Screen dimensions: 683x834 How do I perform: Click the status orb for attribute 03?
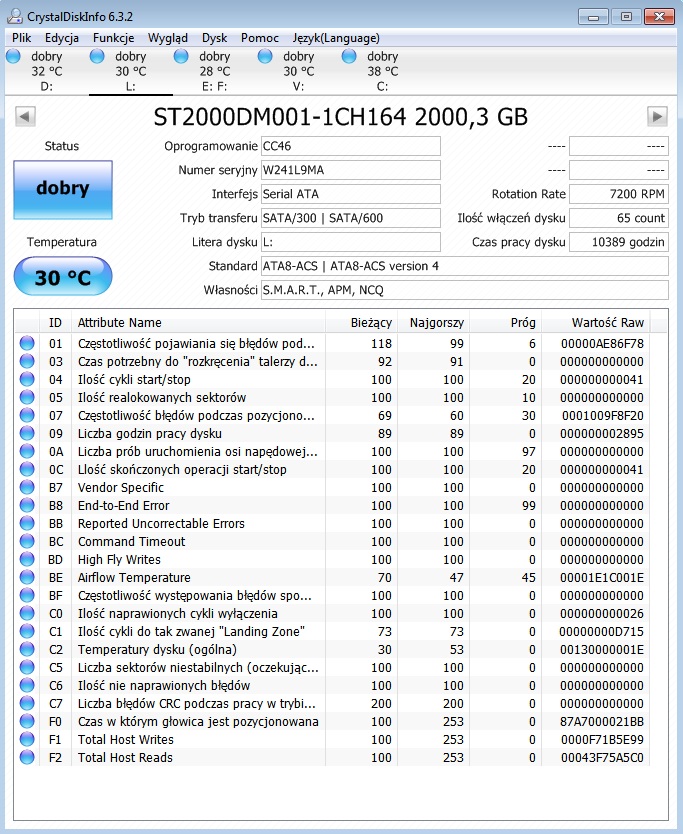pyautogui.click(x=27, y=361)
